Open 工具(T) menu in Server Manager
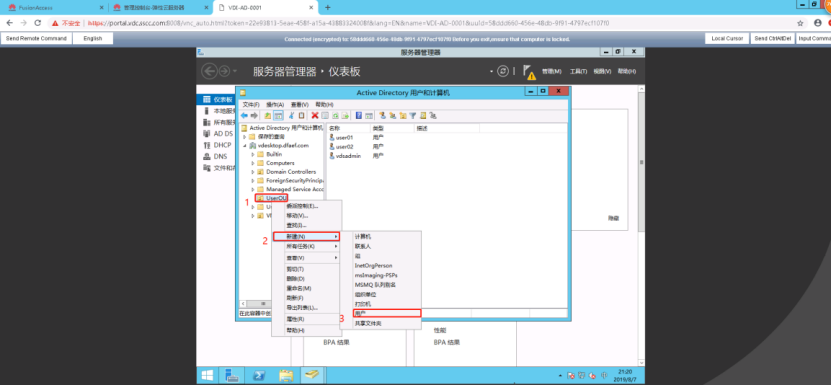Screen dimensions: 831x385 click(578, 72)
